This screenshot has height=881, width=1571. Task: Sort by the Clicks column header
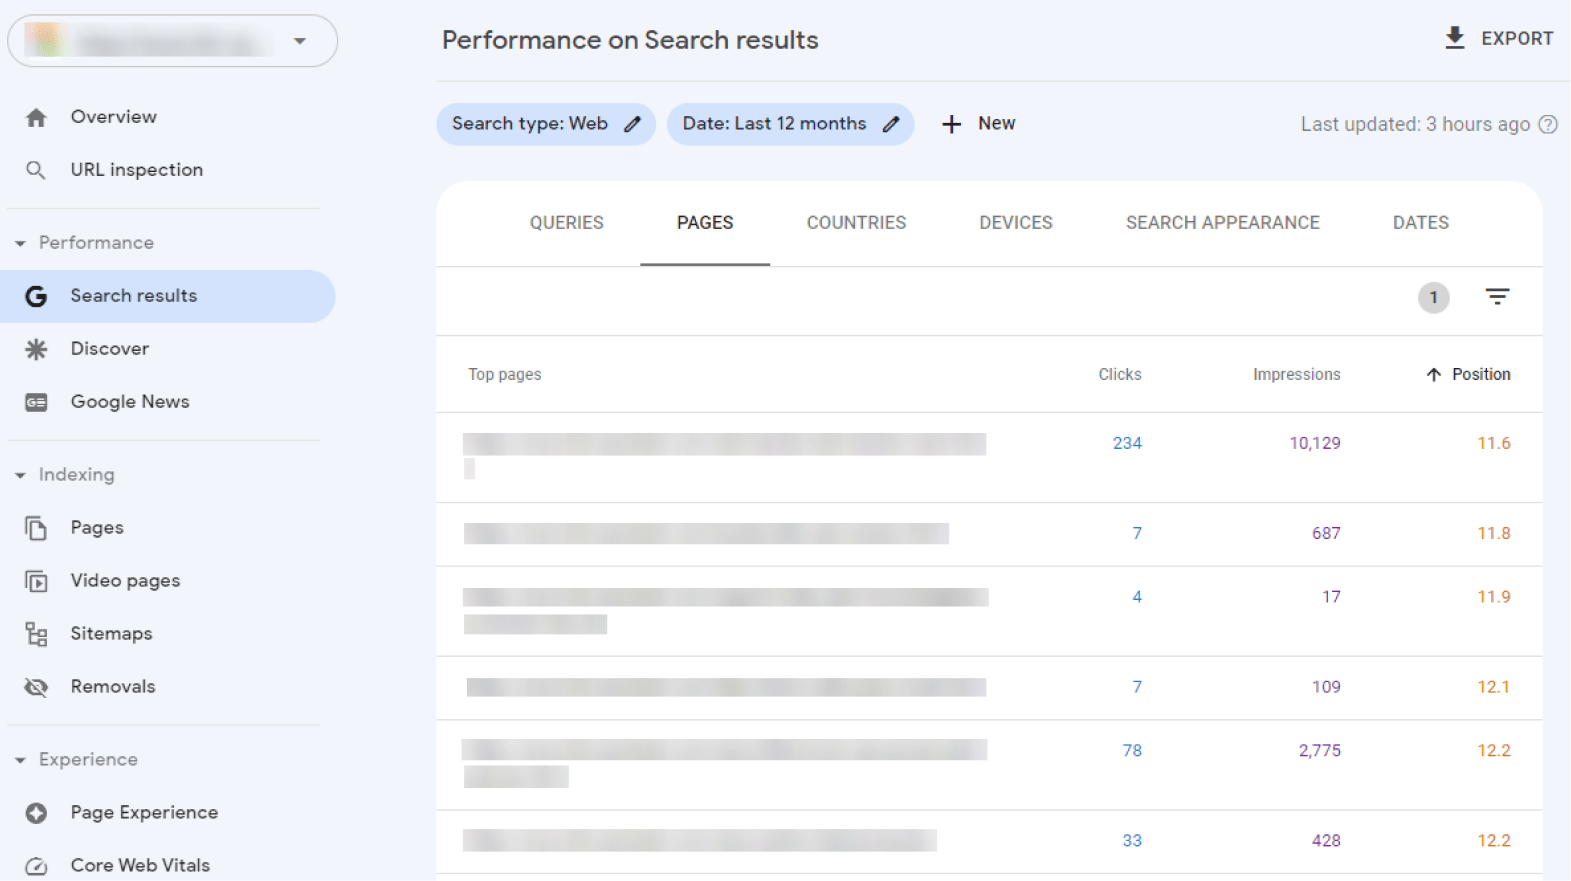tap(1120, 374)
